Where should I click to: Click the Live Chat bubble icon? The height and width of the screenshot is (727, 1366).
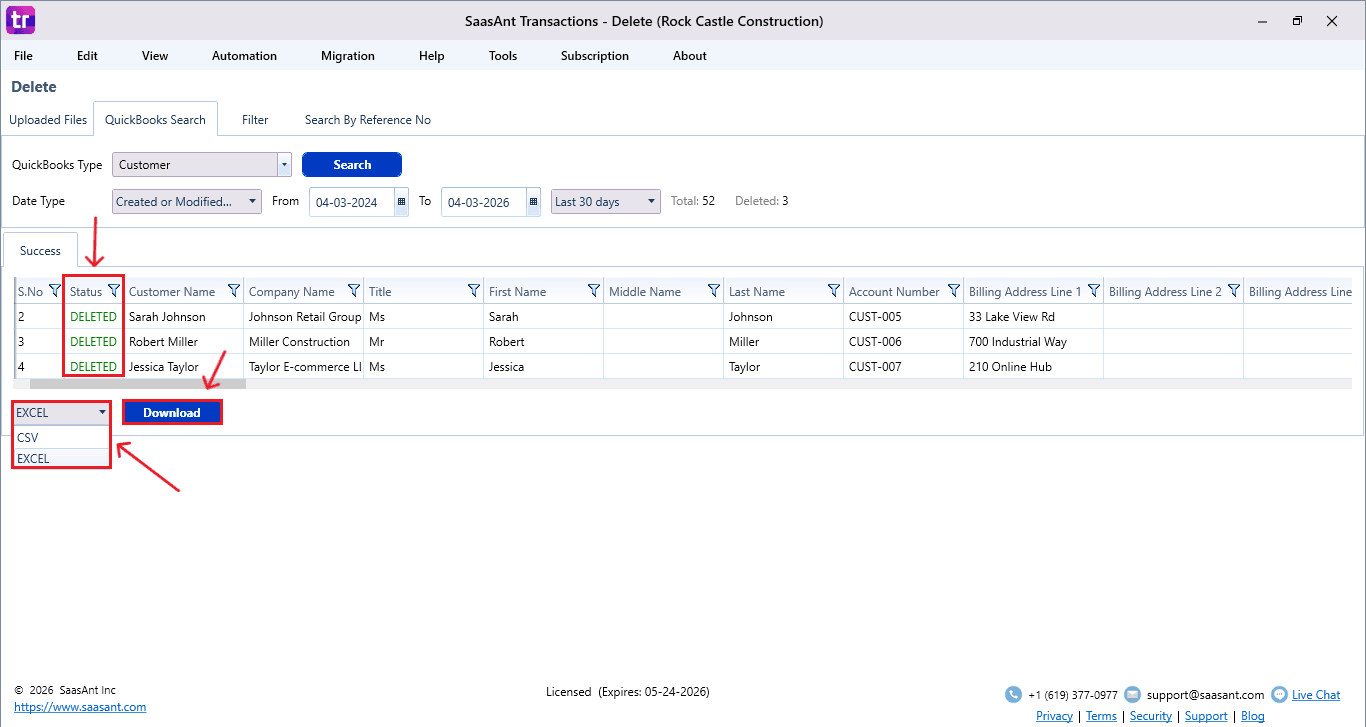pos(1279,694)
